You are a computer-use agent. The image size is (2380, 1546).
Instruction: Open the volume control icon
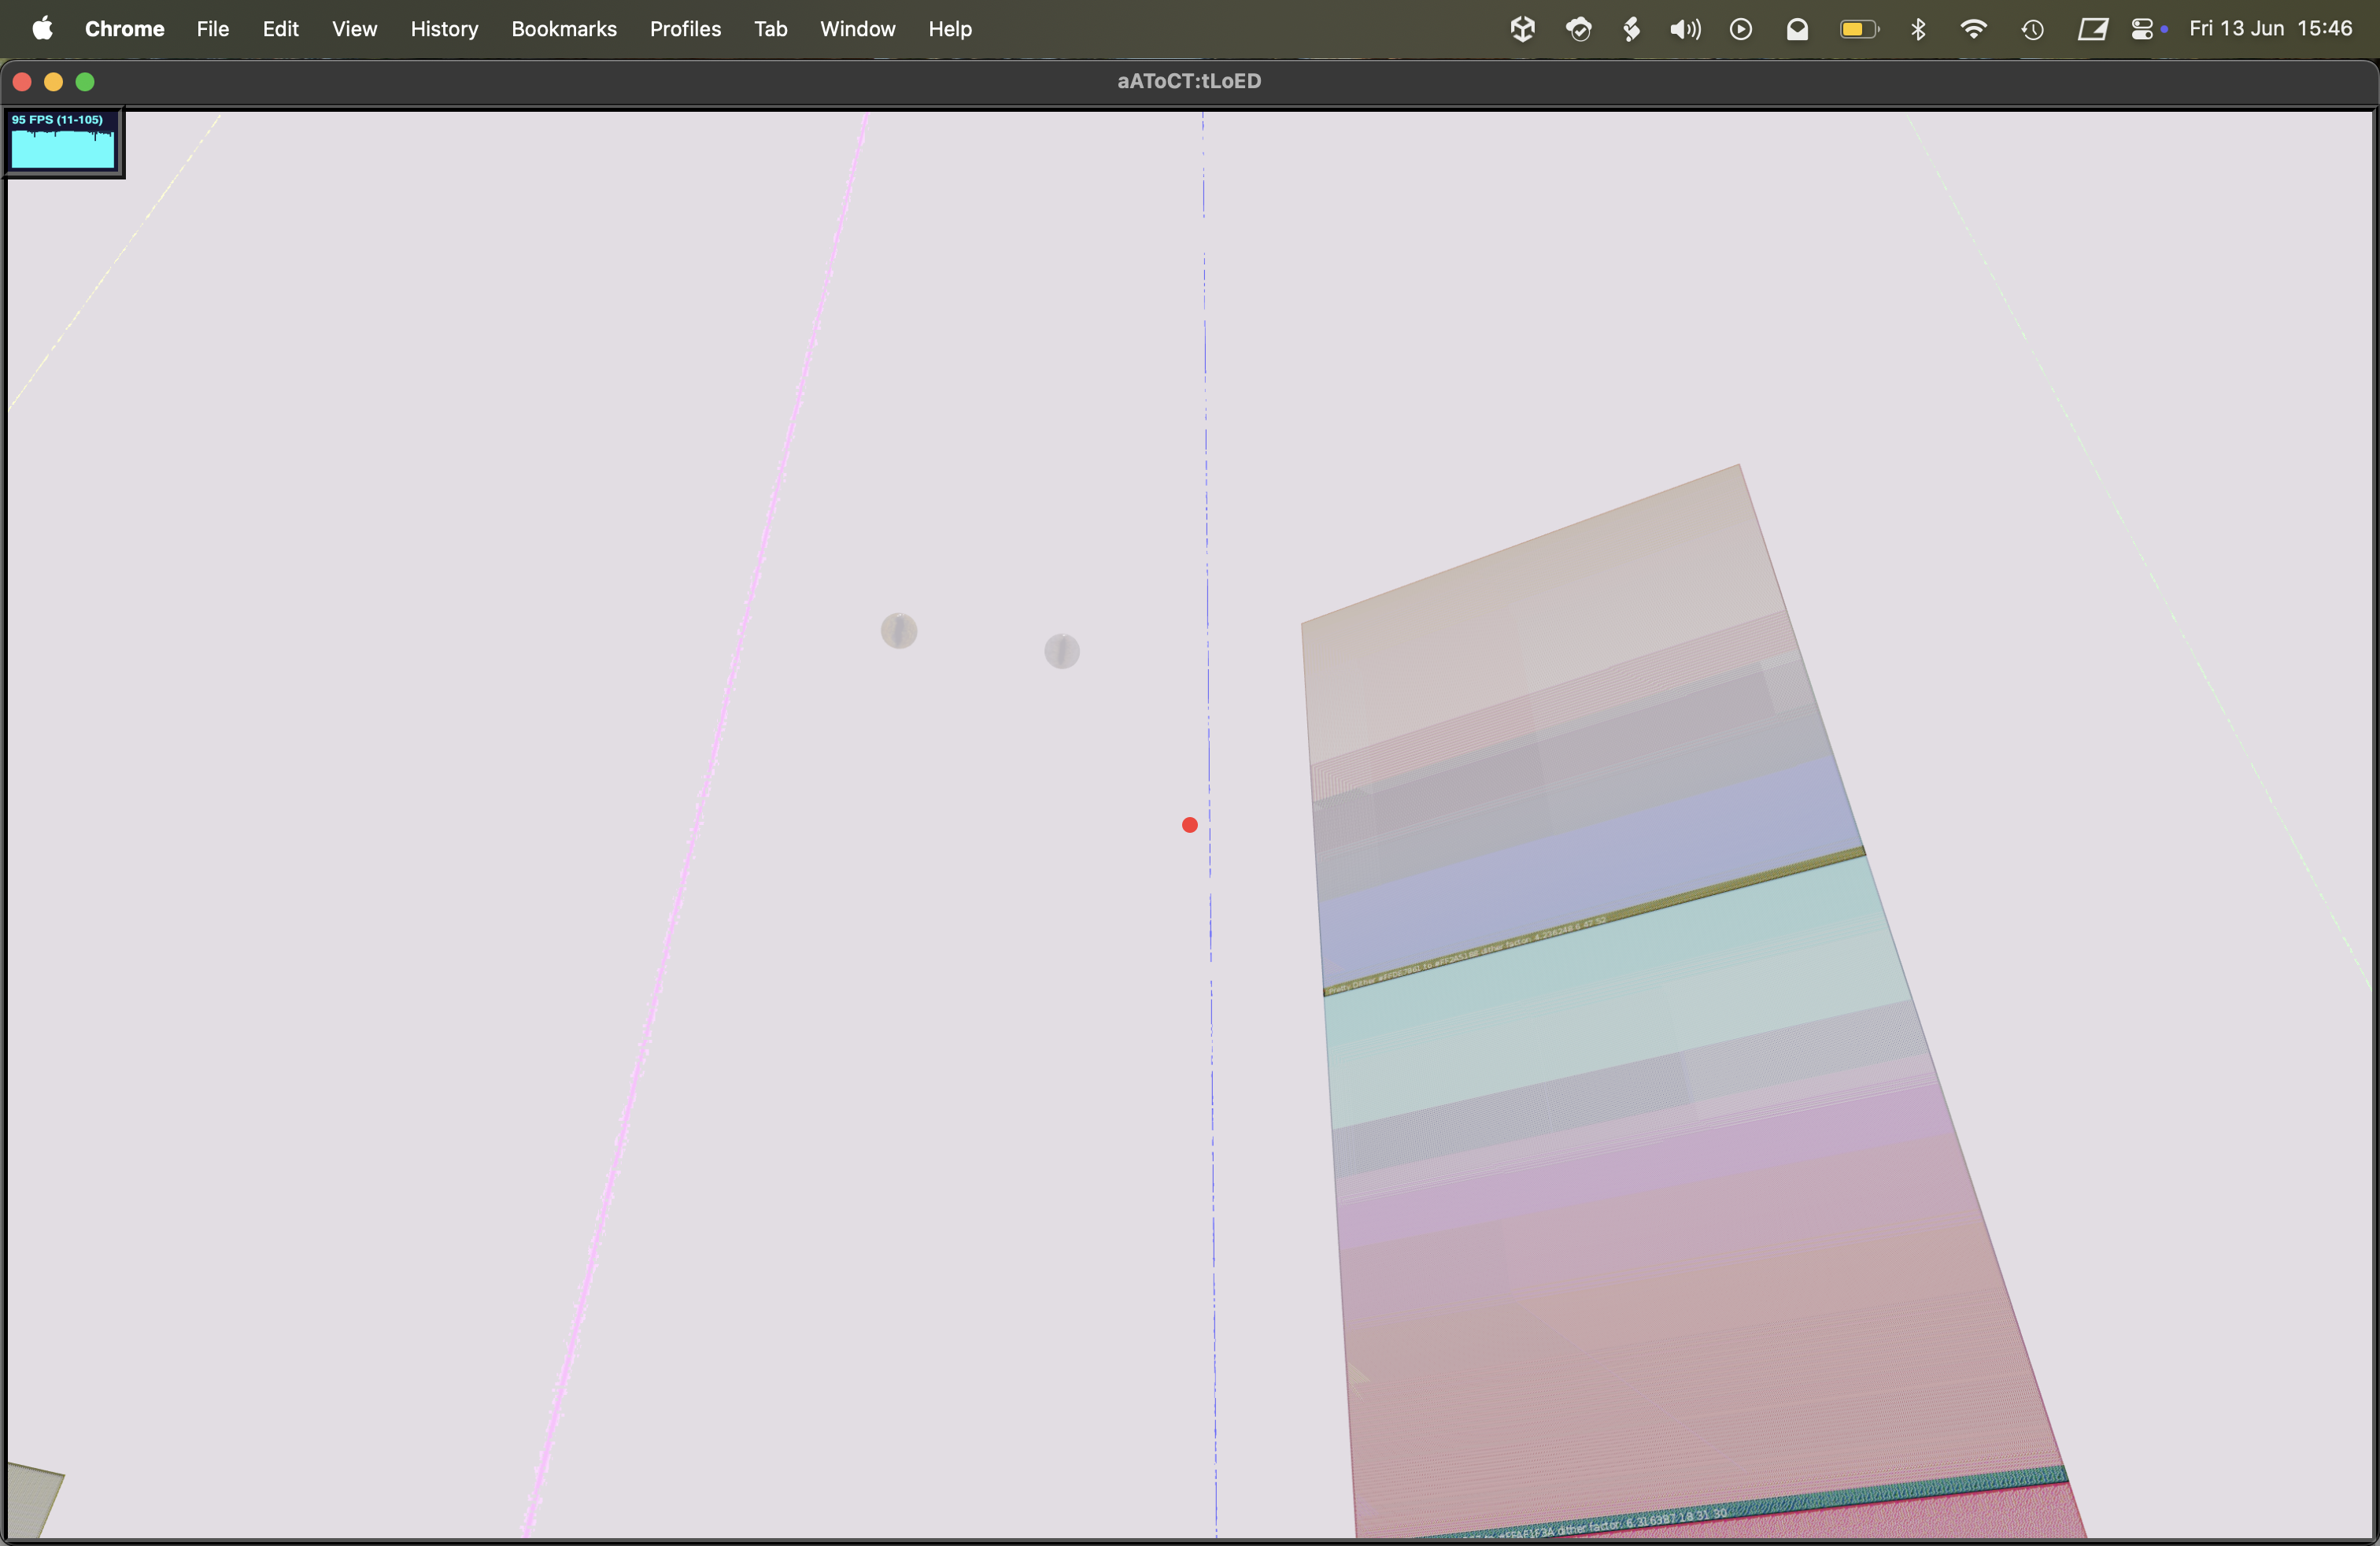pos(1684,28)
